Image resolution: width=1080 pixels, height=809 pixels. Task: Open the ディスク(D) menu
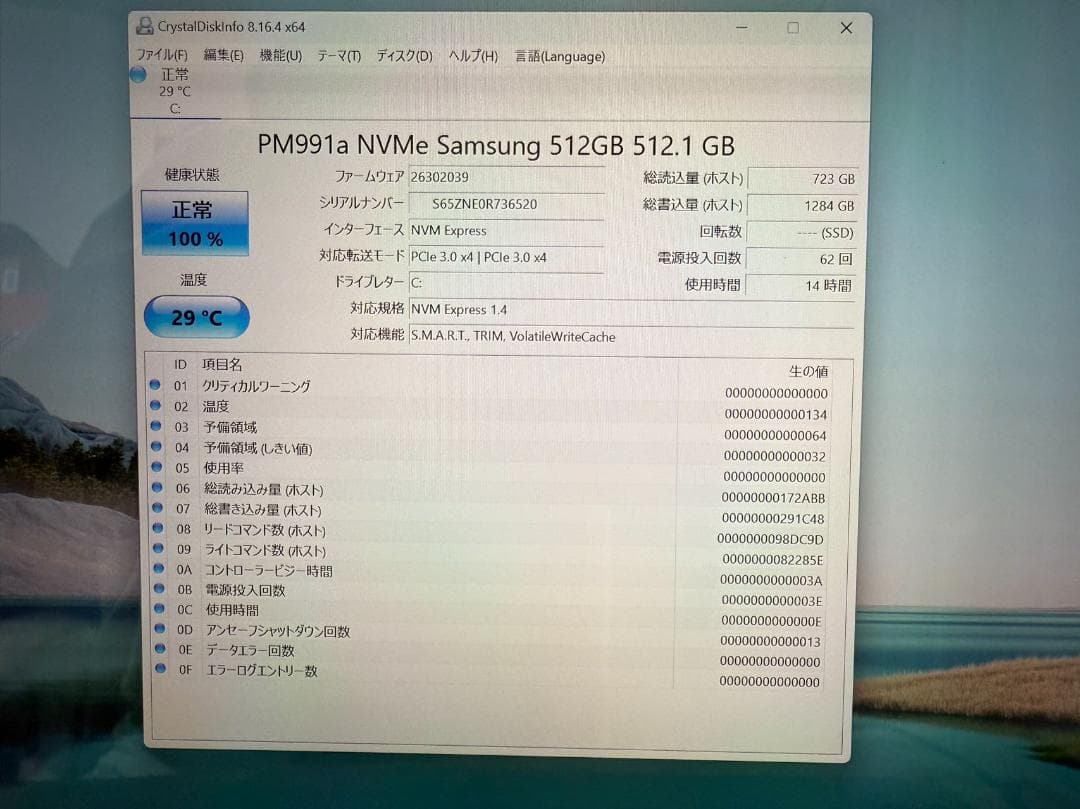404,56
